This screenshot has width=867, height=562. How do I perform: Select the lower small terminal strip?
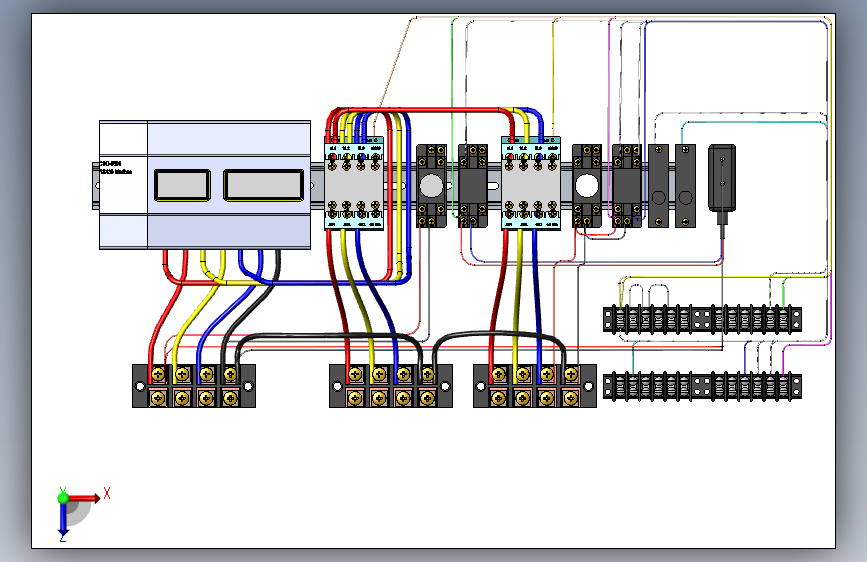coord(702,386)
